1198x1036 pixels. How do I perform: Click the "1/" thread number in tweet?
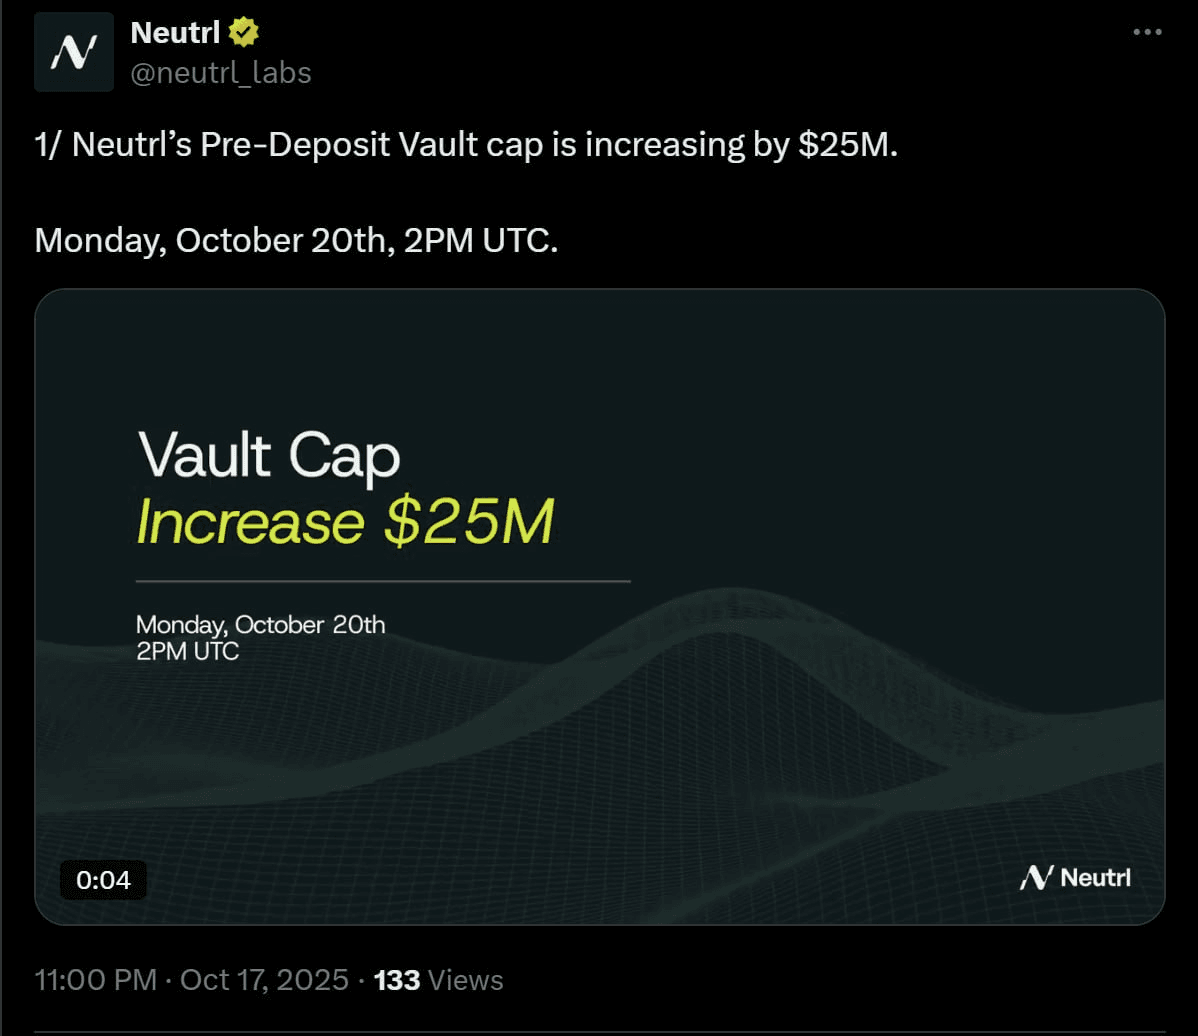pyautogui.click(x=48, y=145)
